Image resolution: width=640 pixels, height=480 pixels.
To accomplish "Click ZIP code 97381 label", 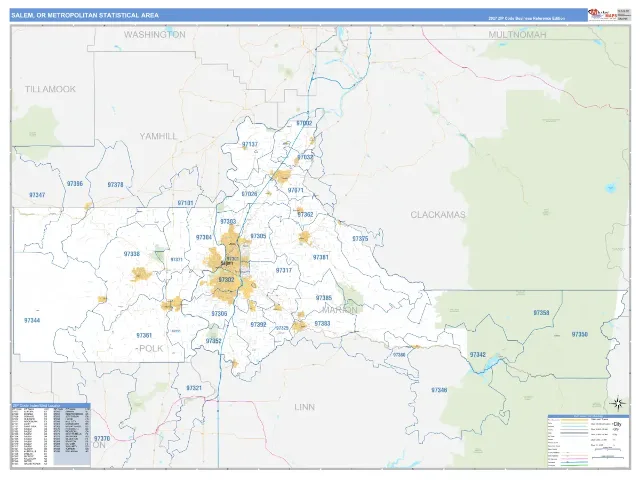I will click(x=320, y=258).
